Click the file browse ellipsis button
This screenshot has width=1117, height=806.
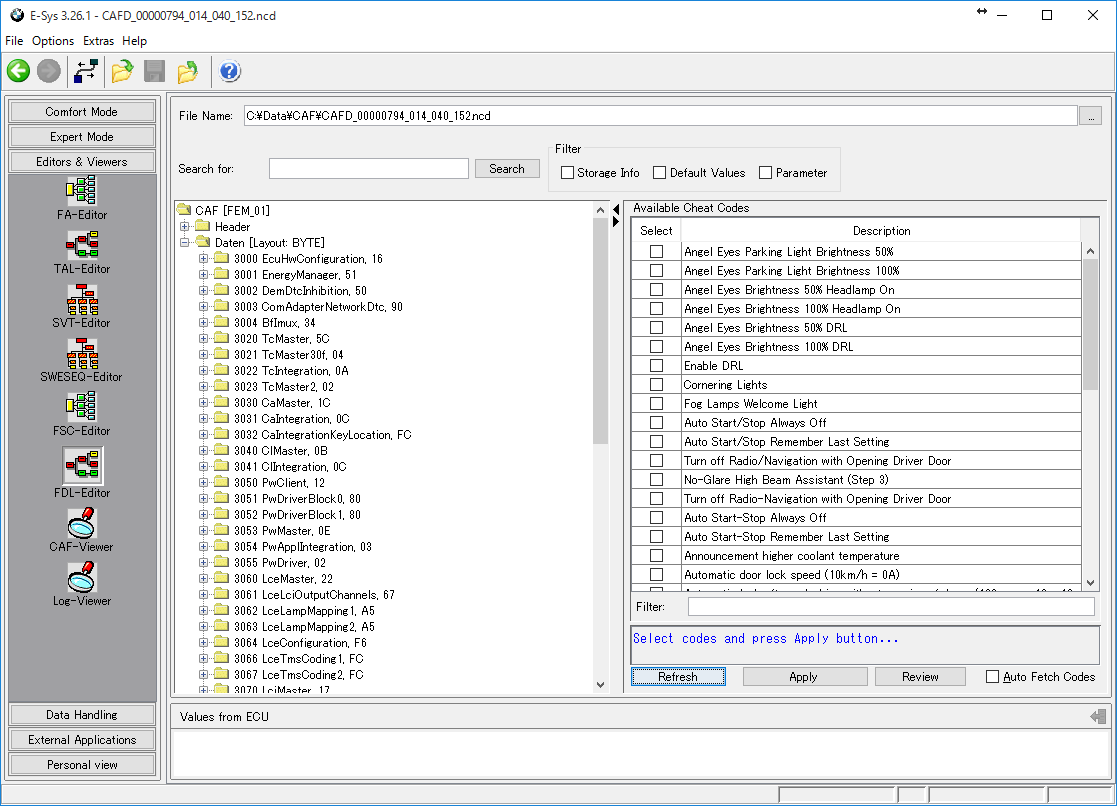click(1091, 115)
